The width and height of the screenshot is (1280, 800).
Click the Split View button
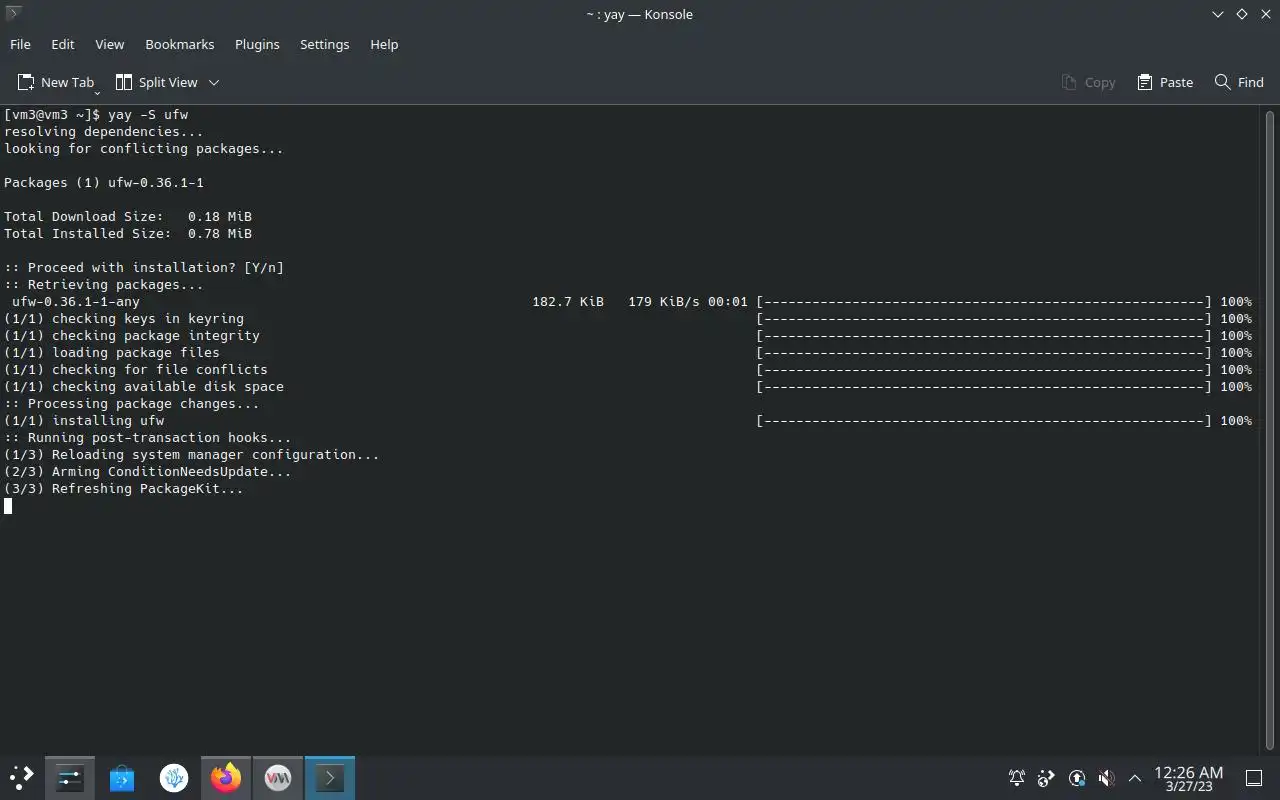click(x=156, y=82)
